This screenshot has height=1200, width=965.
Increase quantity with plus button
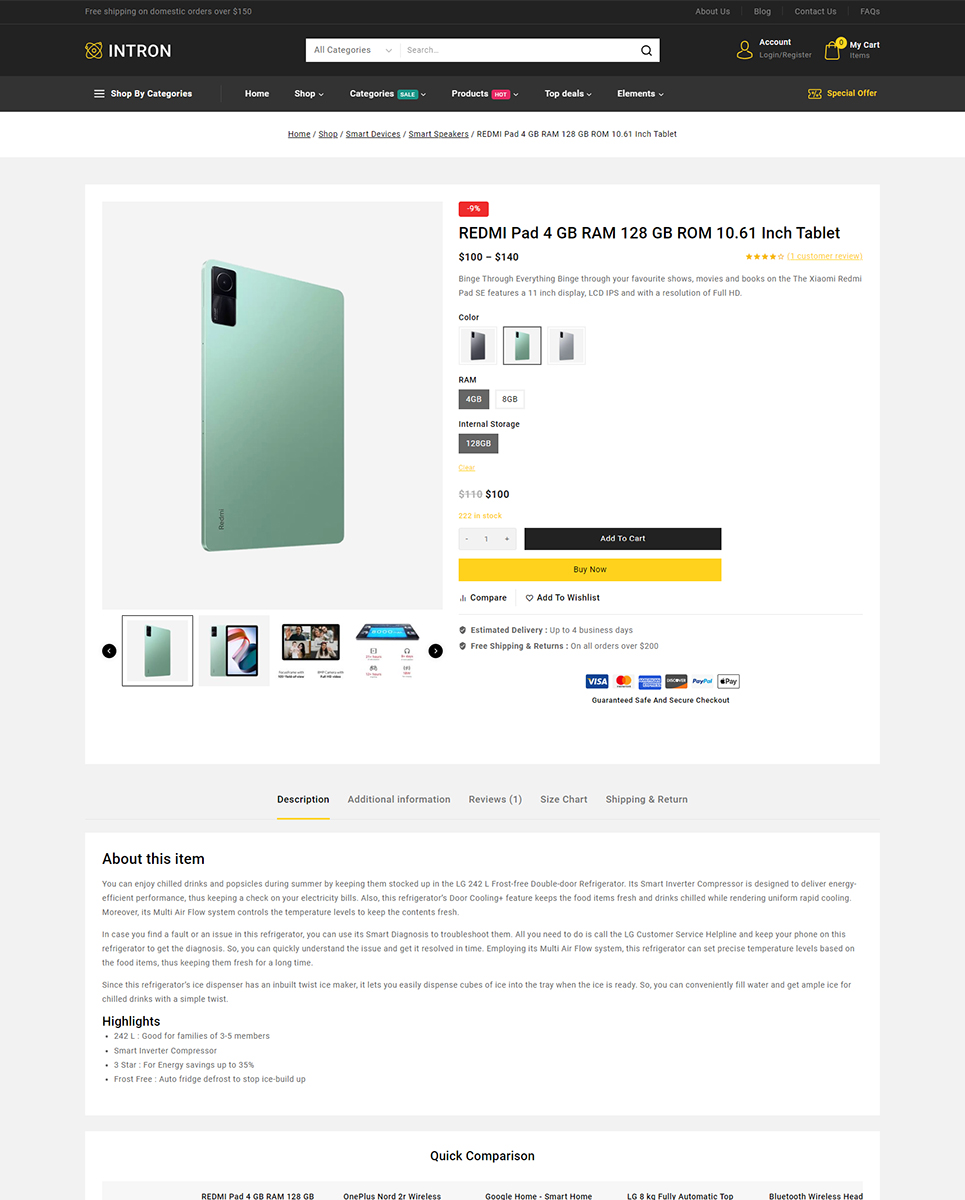pos(507,539)
